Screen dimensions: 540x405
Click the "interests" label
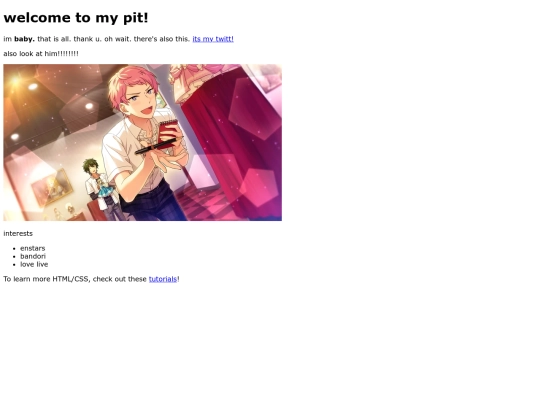click(18, 233)
